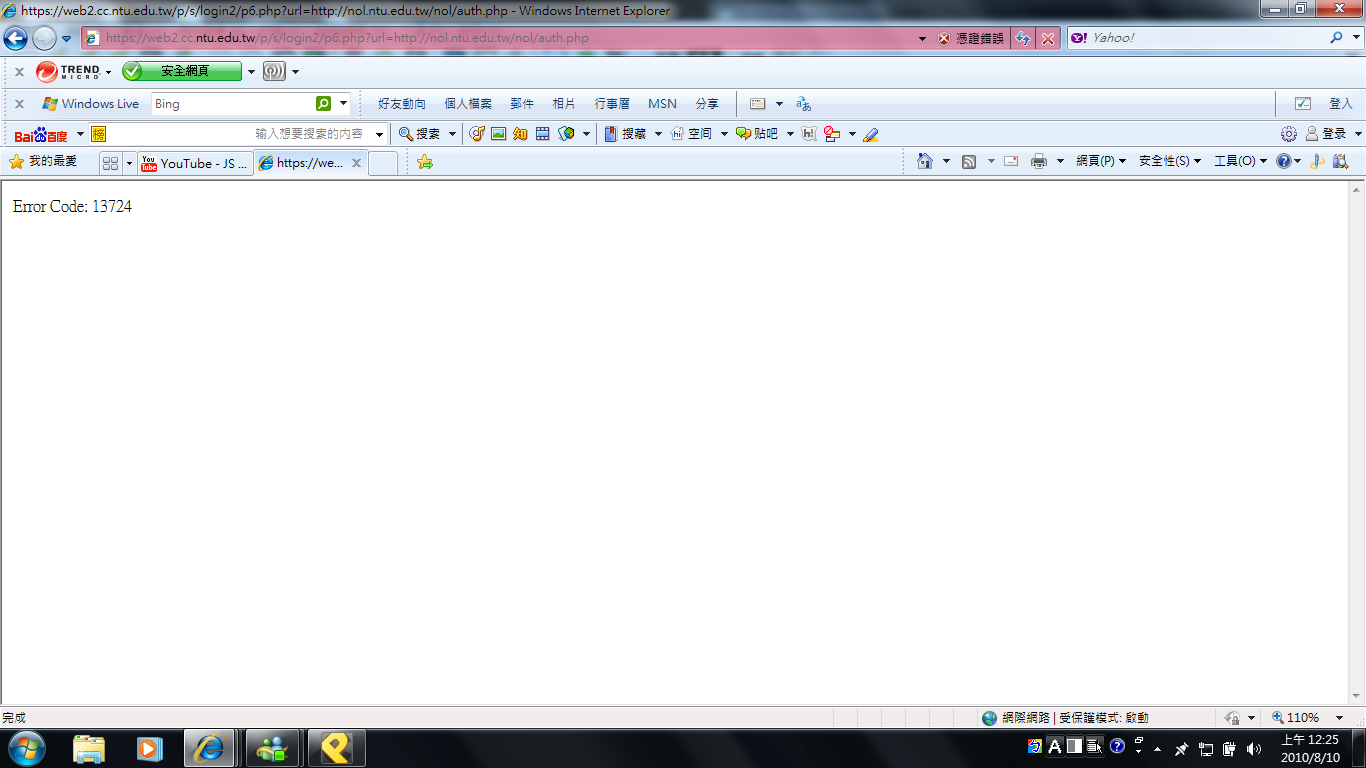This screenshot has width=1366, height=768.
Task: Open the 安全性(S) safety dropdown menu
Action: [1169, 161]
